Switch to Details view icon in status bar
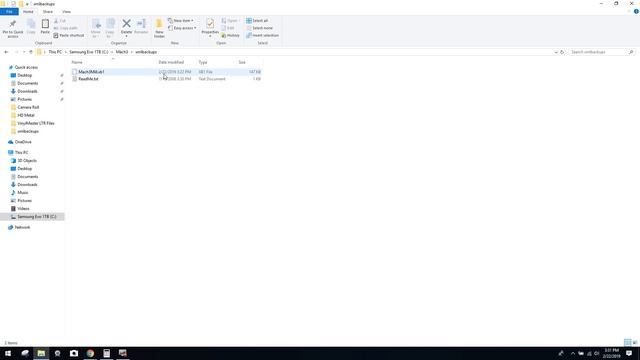This screenshot has height=360, width=640. pos(628,342)
